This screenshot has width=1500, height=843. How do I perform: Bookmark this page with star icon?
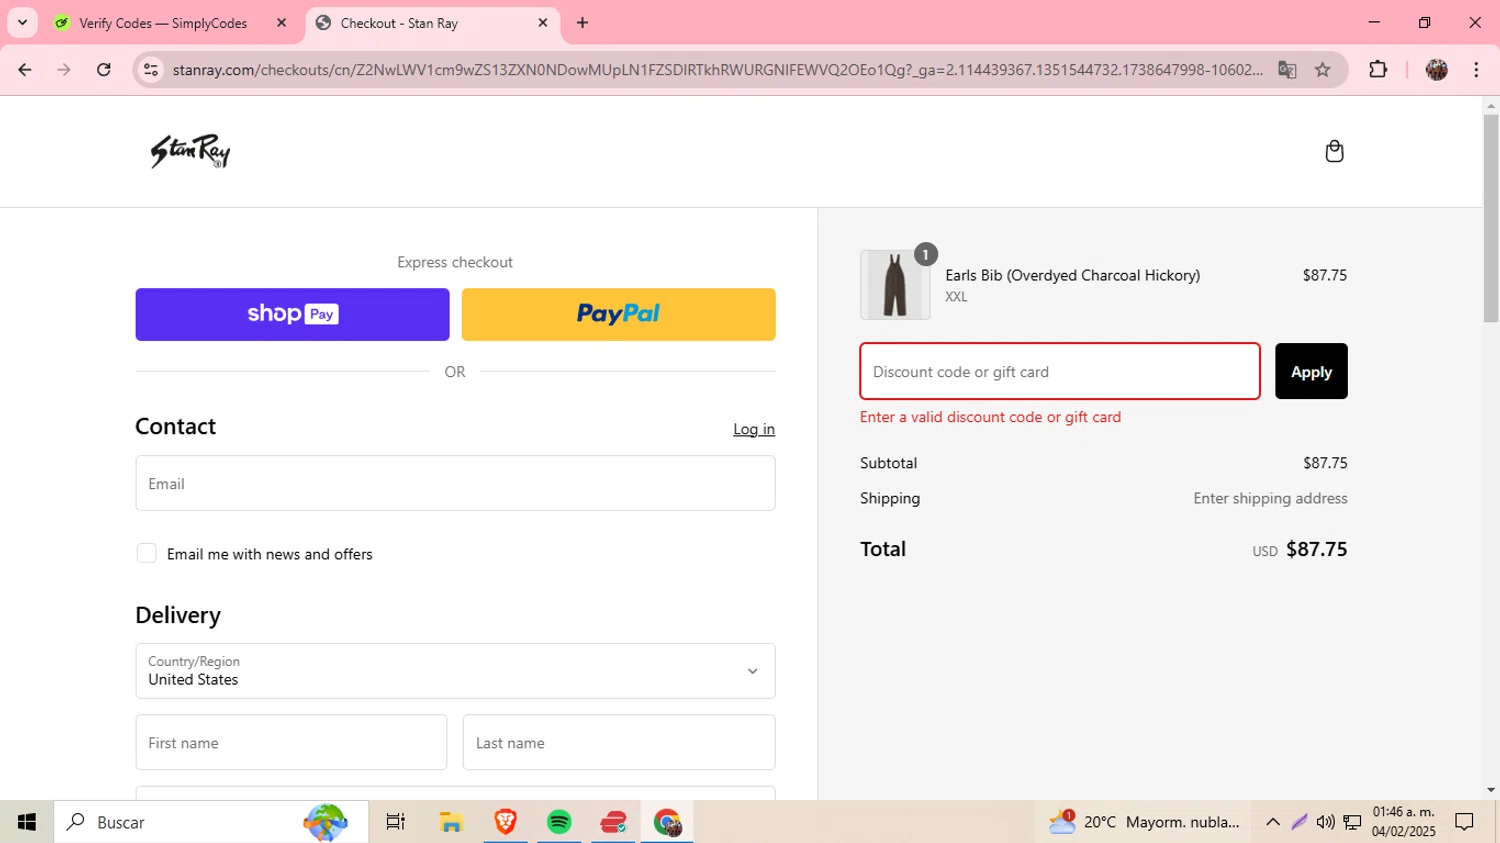pyautogui.click(x=1323, y=70)
